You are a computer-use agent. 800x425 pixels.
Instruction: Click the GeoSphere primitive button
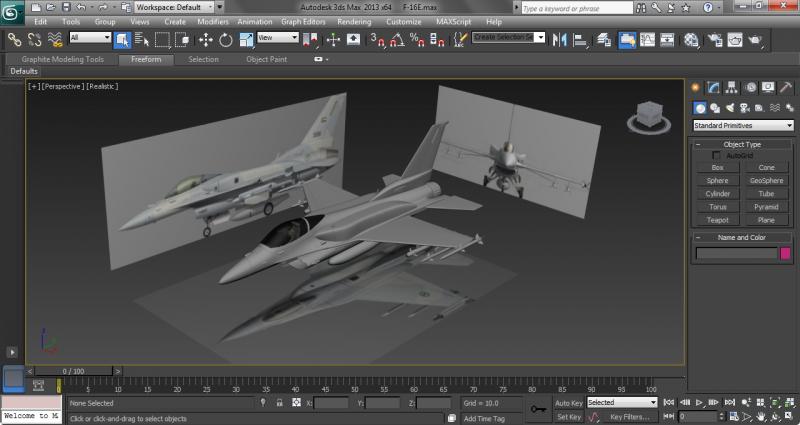coord(766,181)
